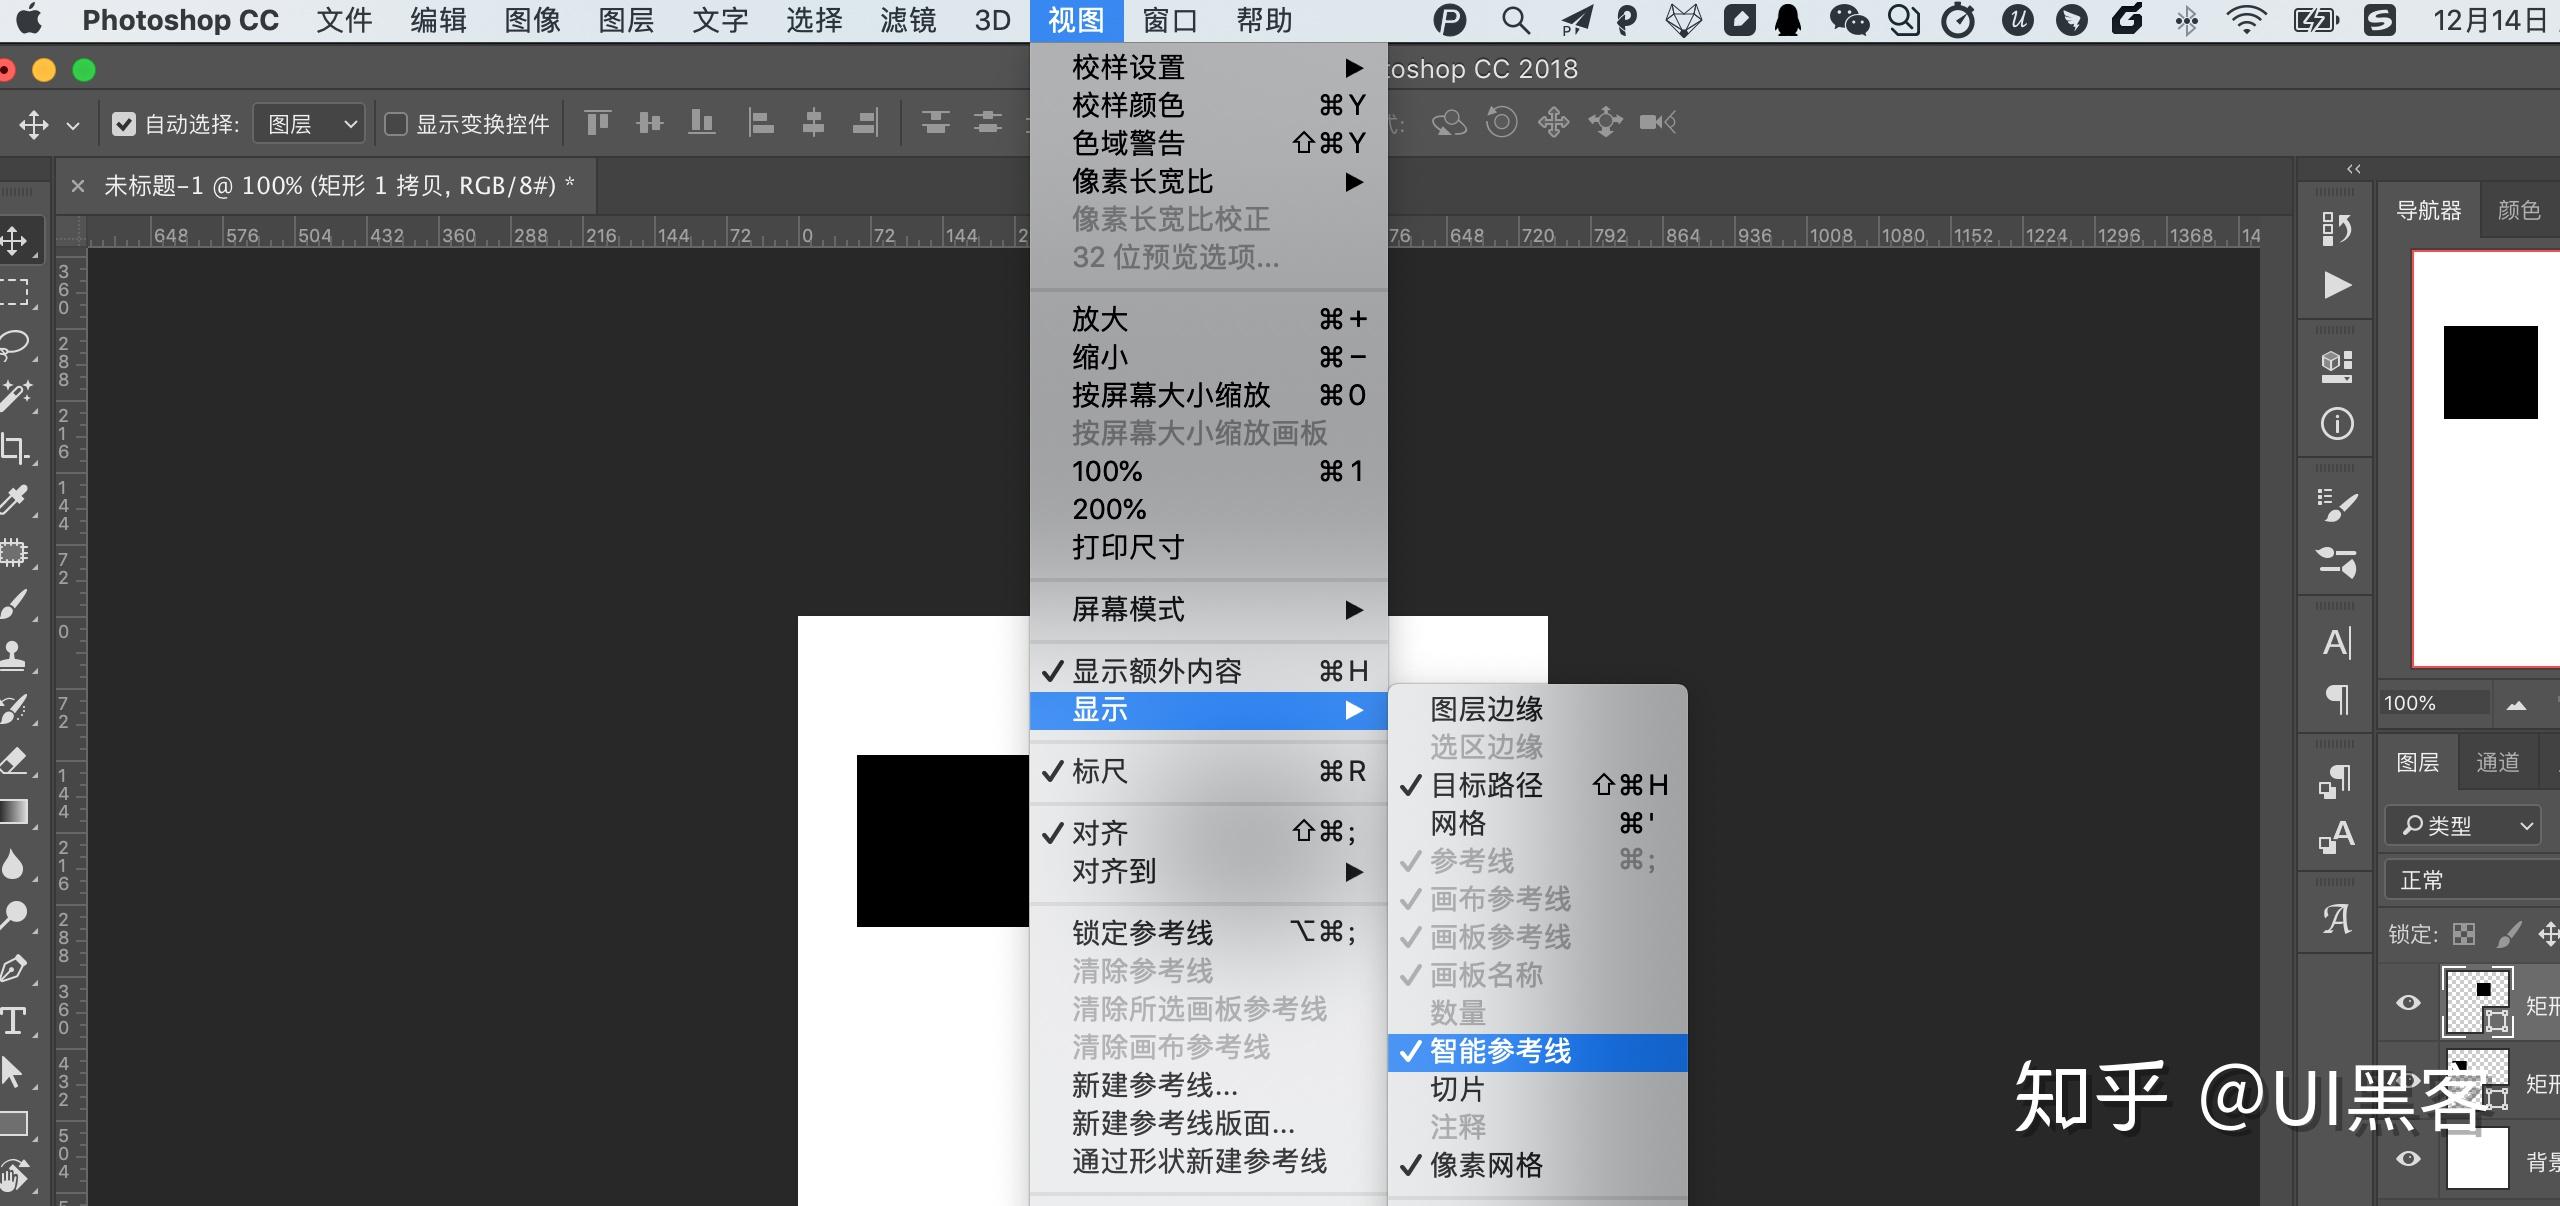Image resolution: width=2560 pixels, height=1206 pixels.
Task: Select the Dodge tool
Action: click(x=15, y=916)
